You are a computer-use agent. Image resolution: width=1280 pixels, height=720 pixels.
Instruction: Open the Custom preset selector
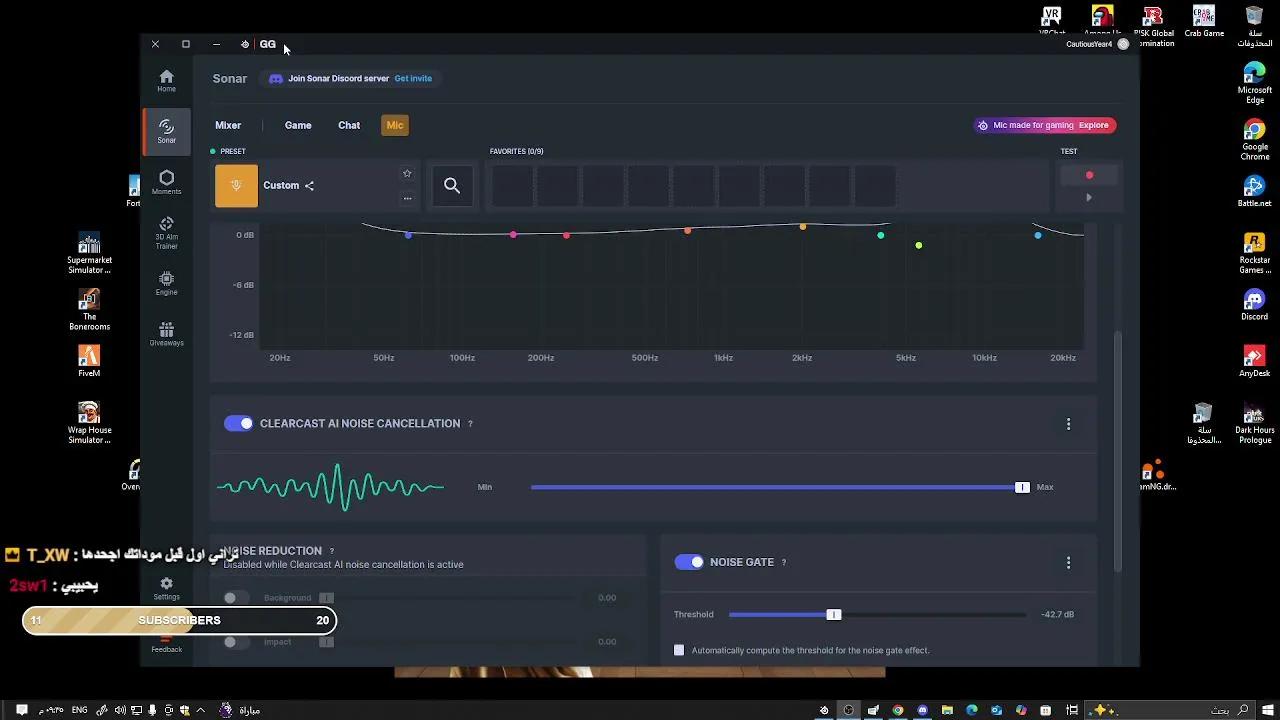[281, 186]
